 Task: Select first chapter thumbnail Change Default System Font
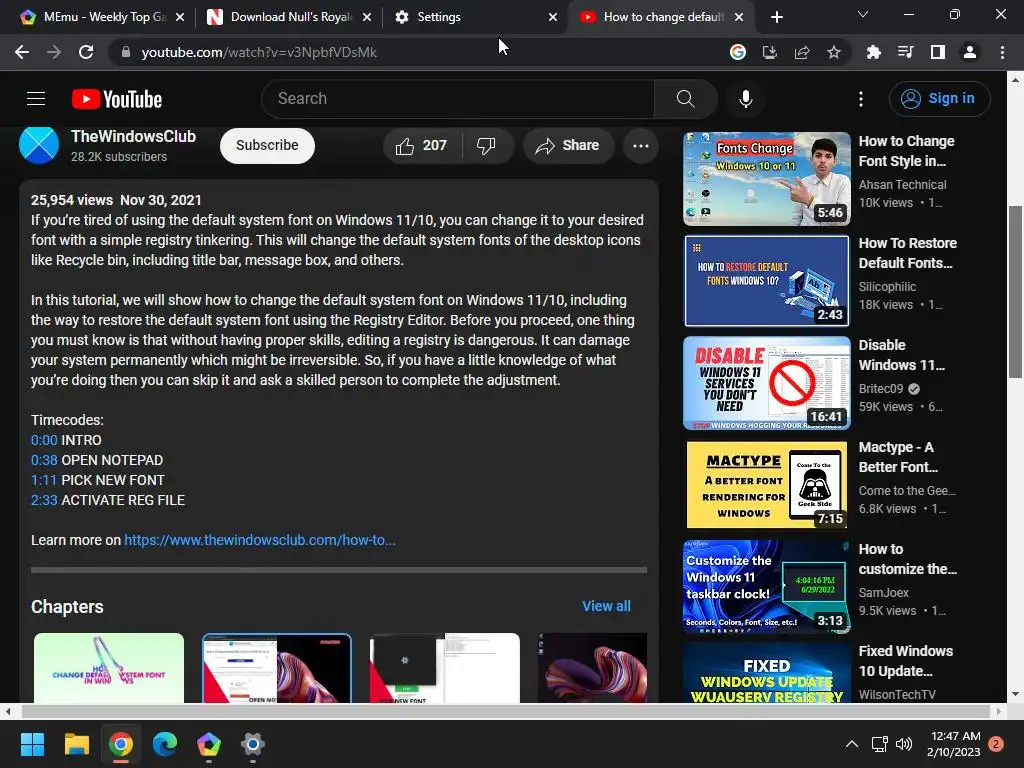point(109,668)
